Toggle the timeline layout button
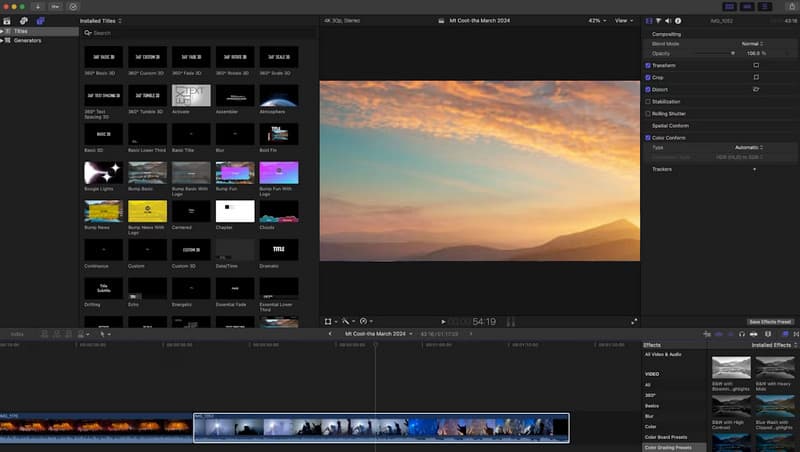Viewport: 800px width, 452px height. pos(747,7)
